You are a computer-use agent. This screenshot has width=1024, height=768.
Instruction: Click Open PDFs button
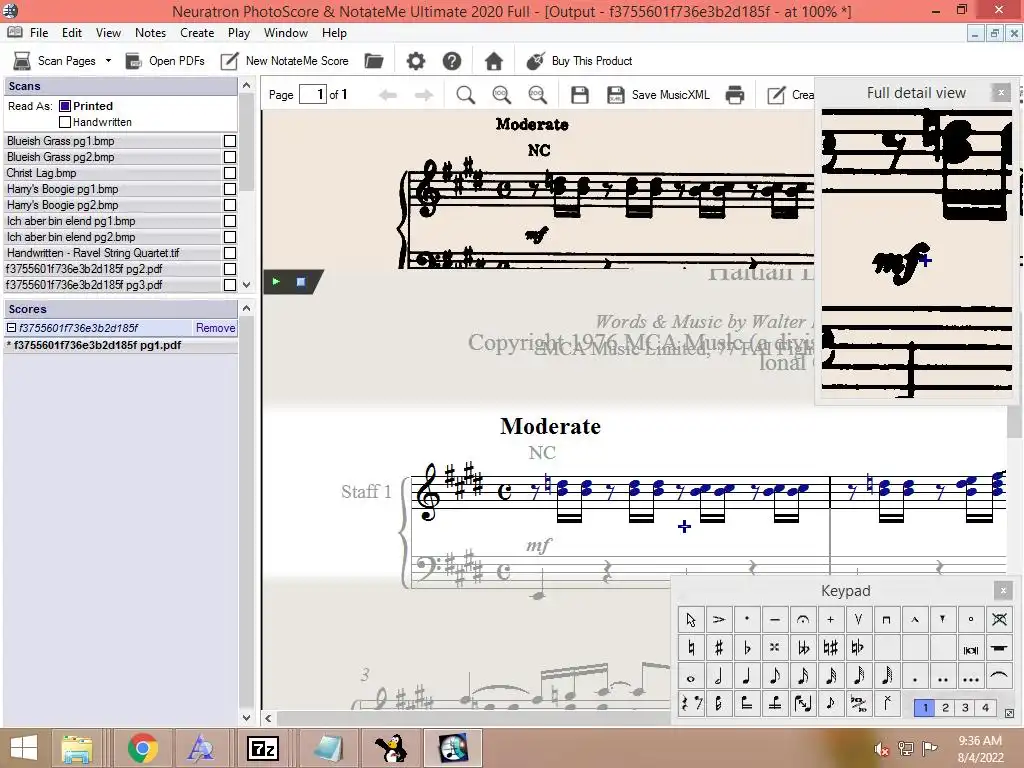point(165,61)
